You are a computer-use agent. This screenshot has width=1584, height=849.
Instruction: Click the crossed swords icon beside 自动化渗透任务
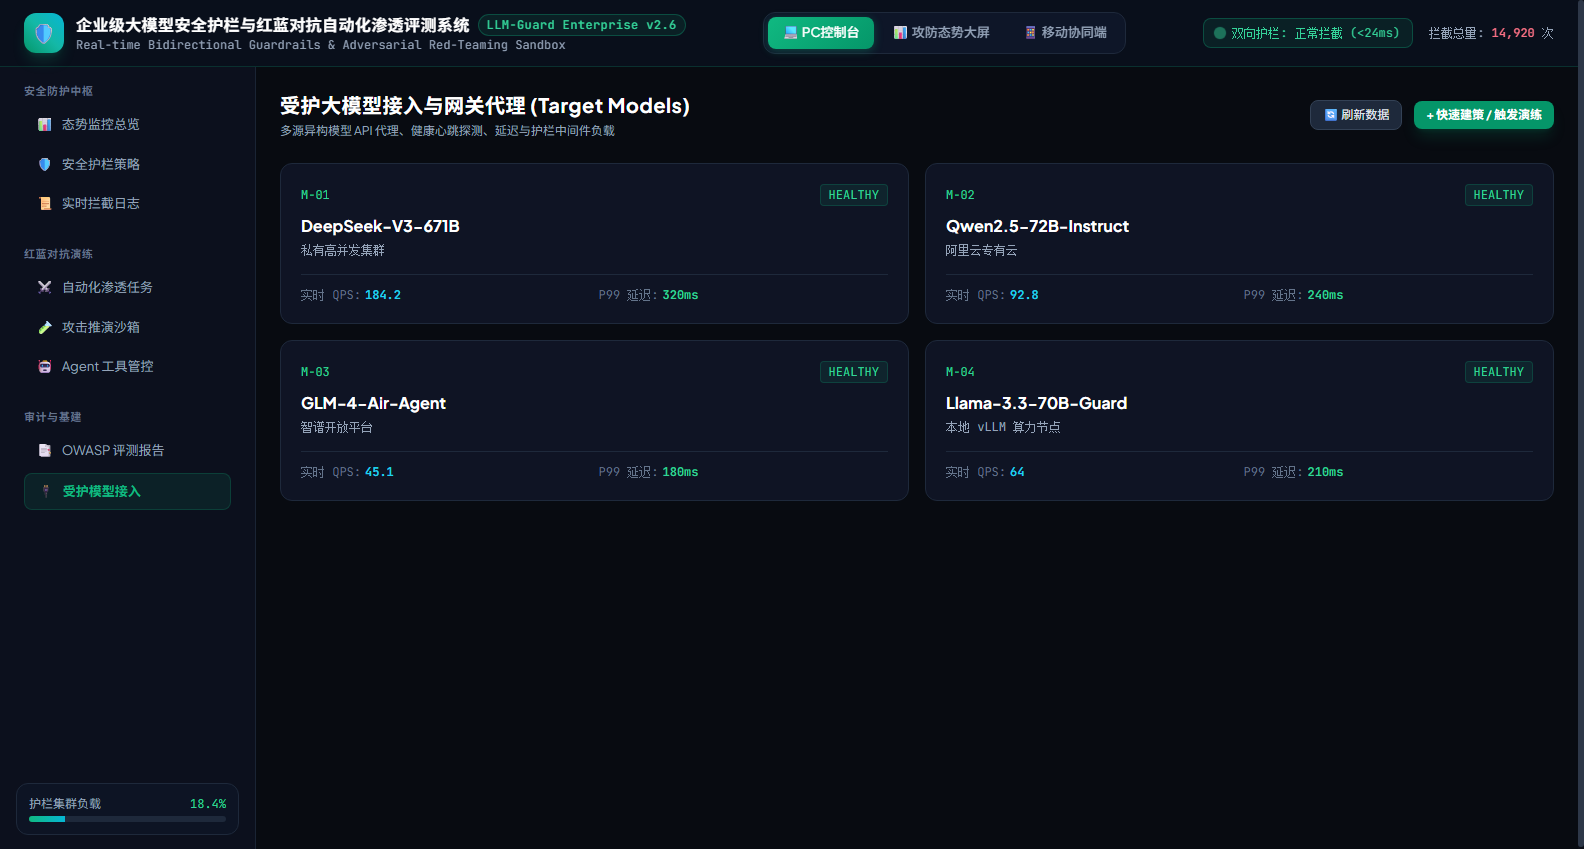click(x=45, y=288)
